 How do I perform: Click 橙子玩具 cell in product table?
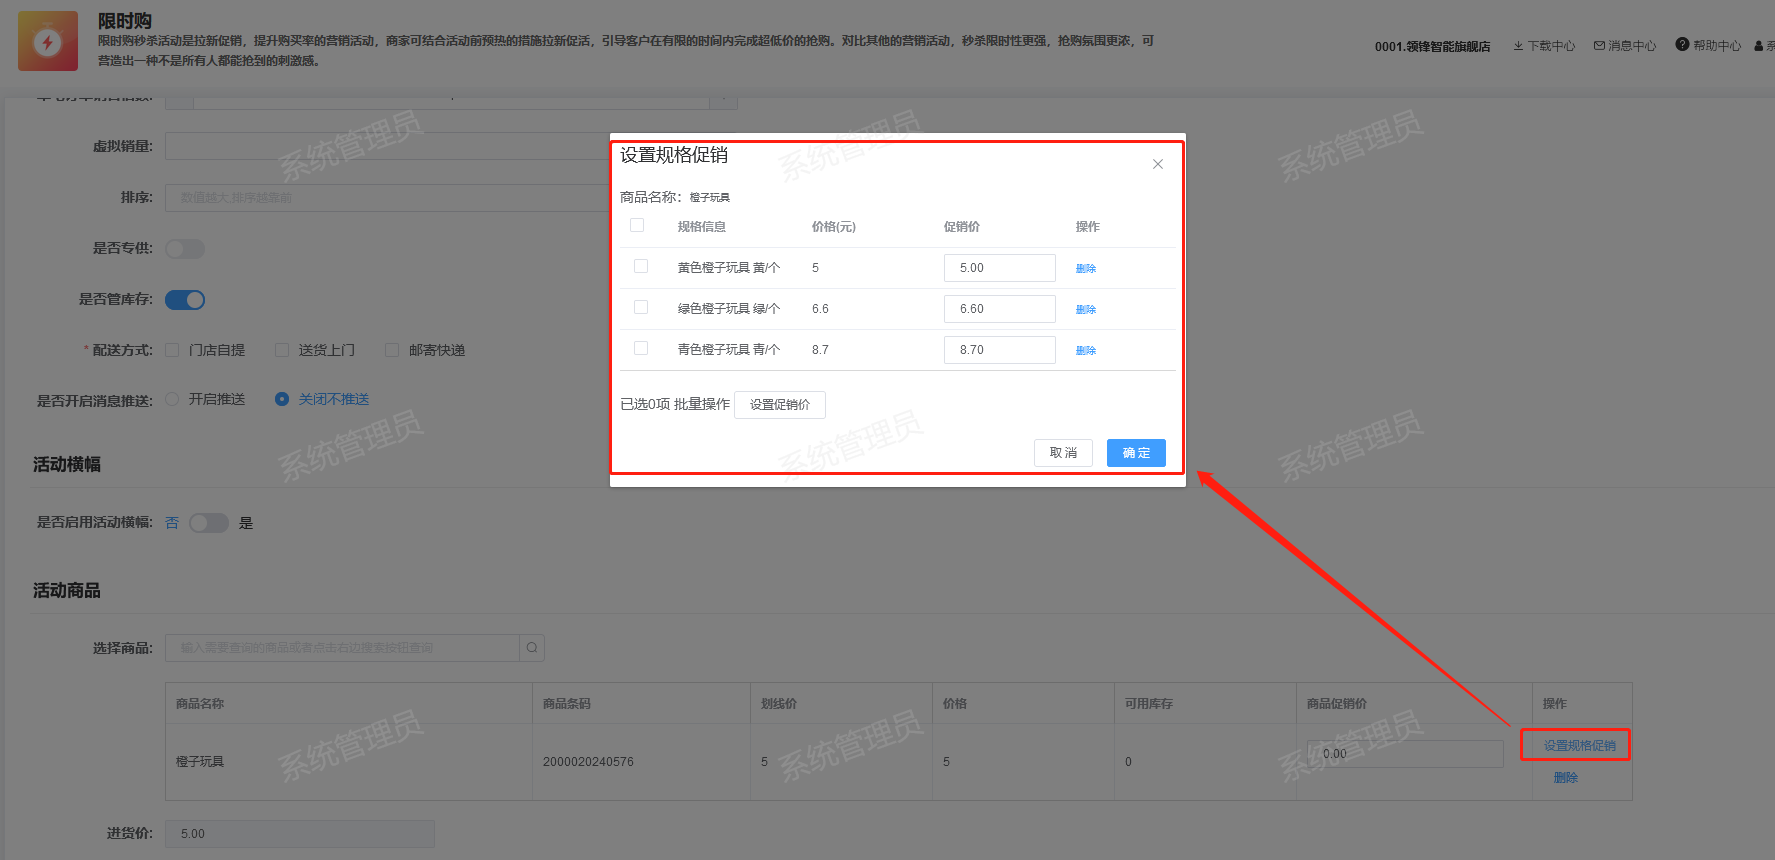[200, 762]
